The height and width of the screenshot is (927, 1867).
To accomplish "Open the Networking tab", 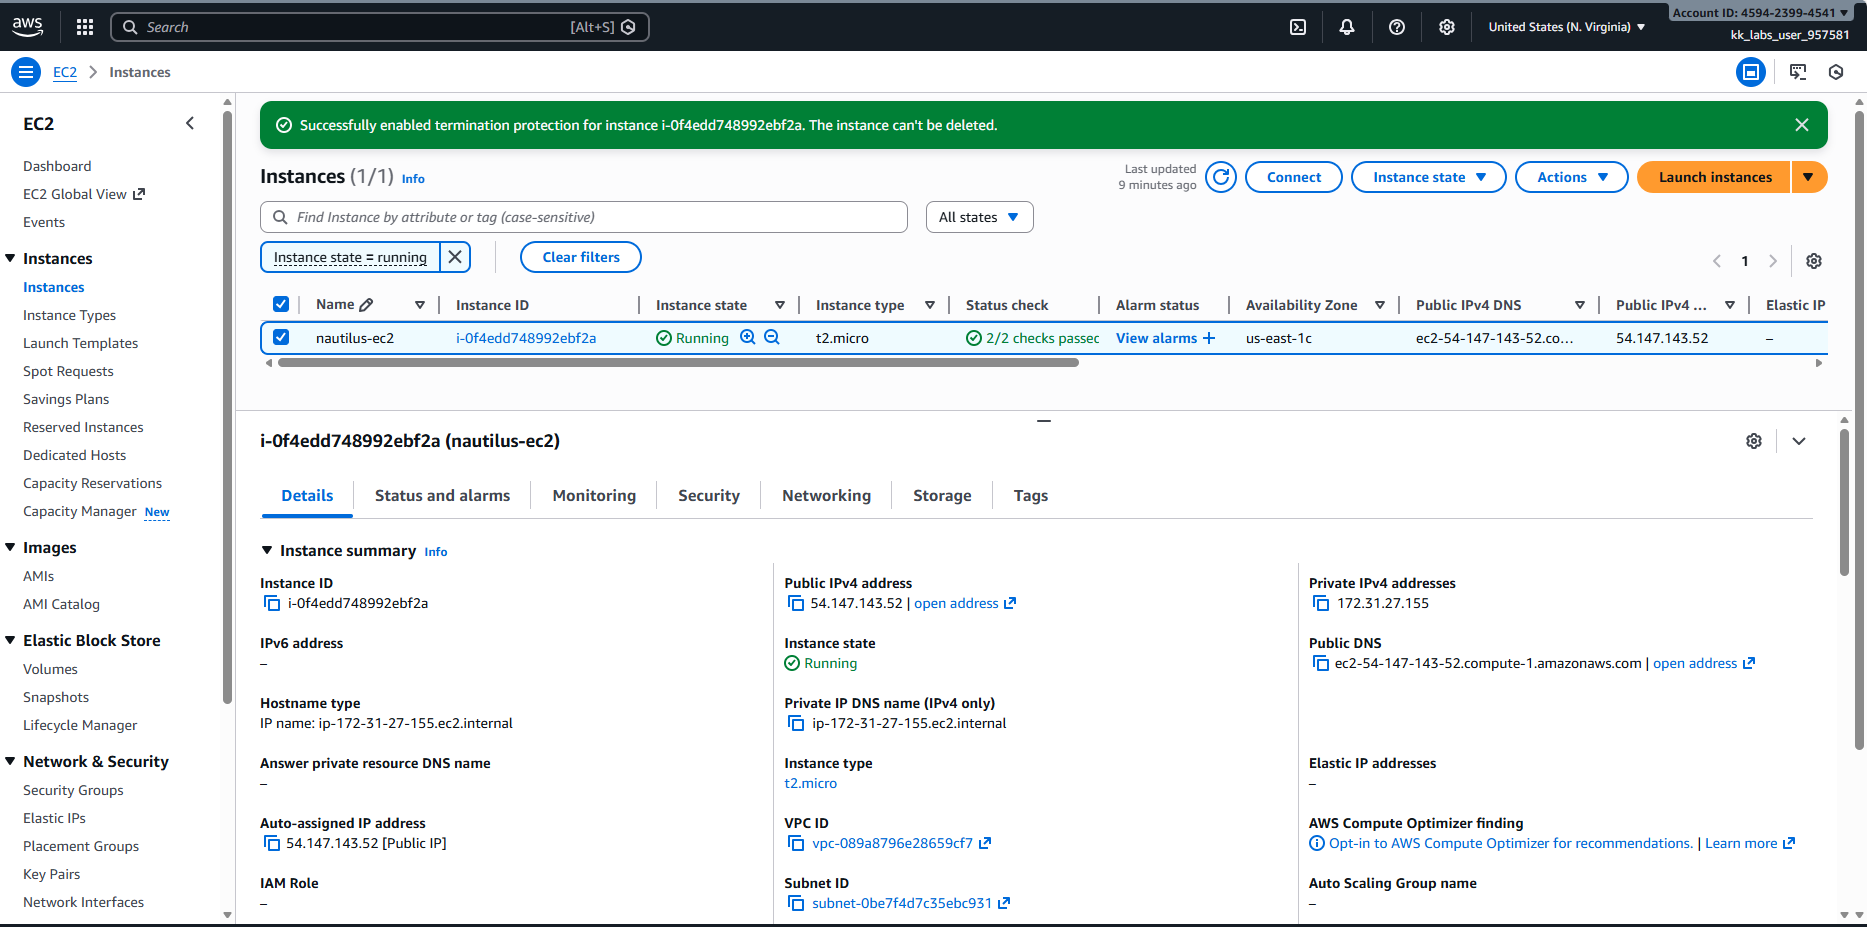I will tap(826, 495).
